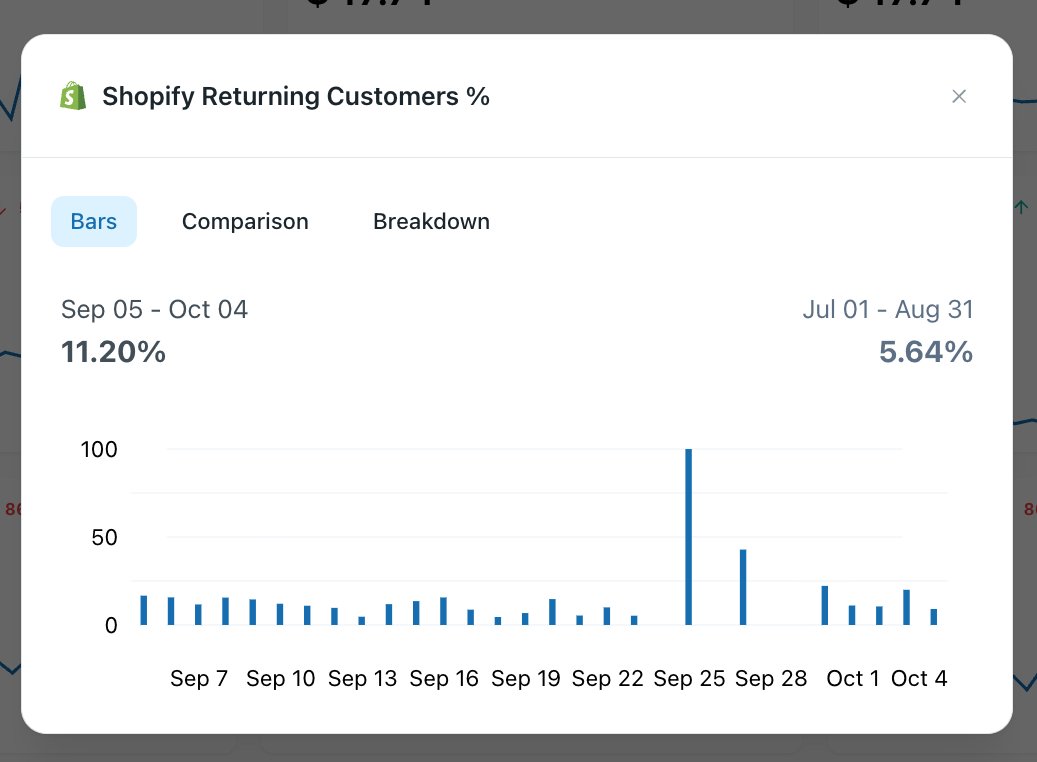Close the Shopify Returning Customers dialog
The height and width of the screenshot is (762, 1037).
coord(959,97)
